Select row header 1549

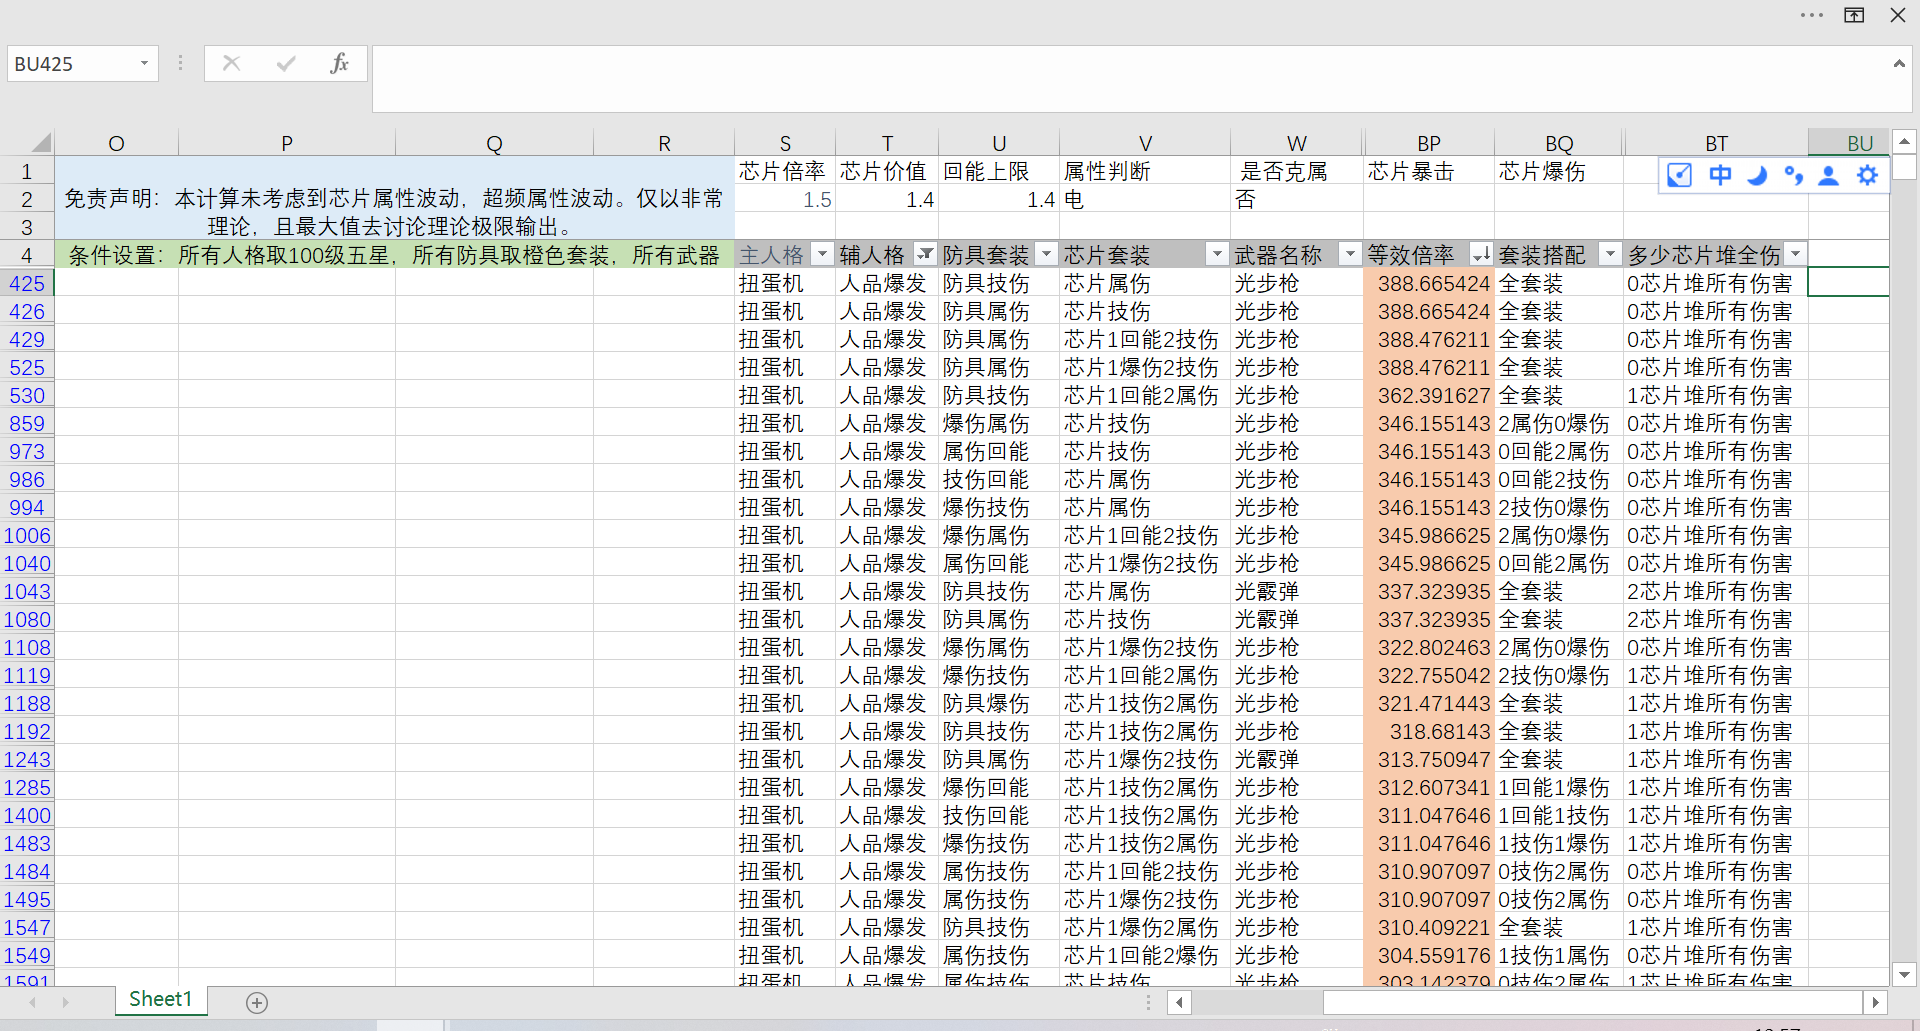pos(27,955)
